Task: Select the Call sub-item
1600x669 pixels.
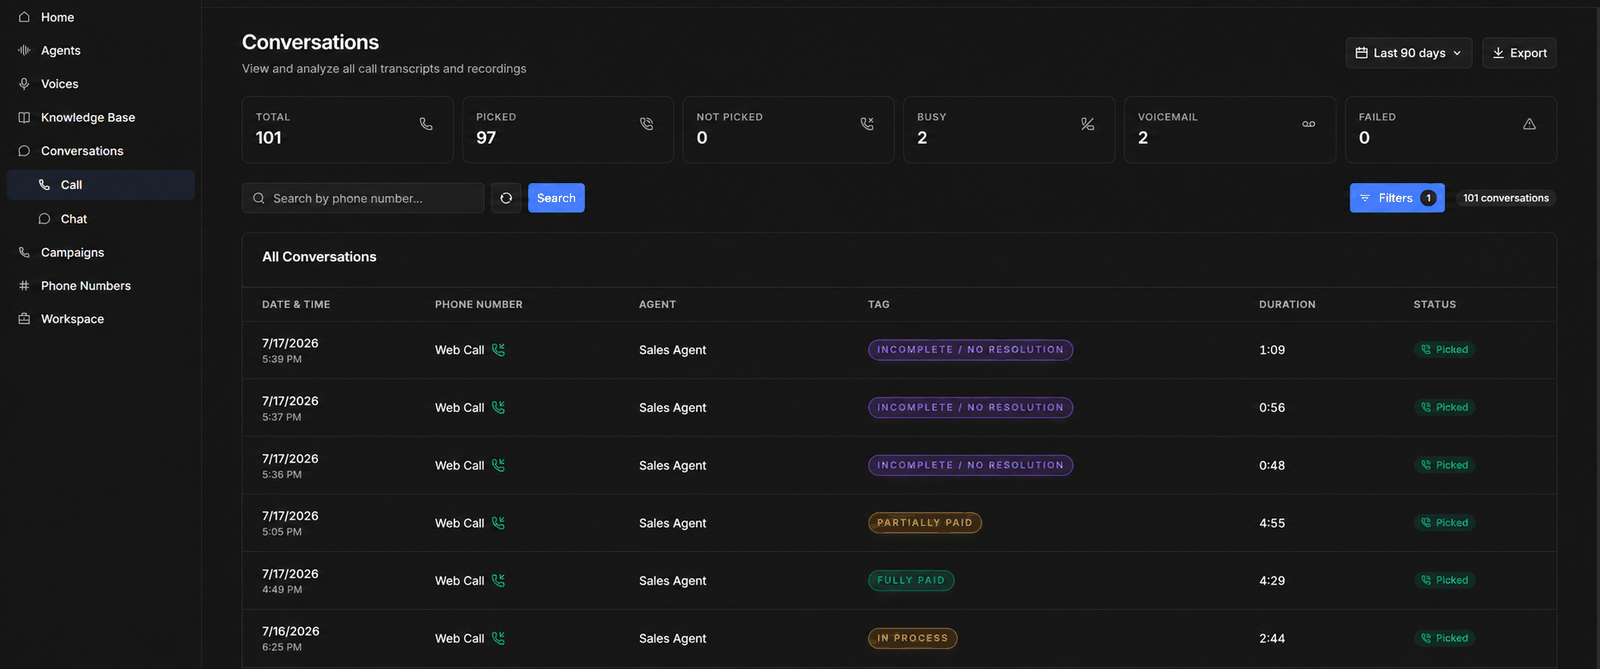Action: [100, 185]
